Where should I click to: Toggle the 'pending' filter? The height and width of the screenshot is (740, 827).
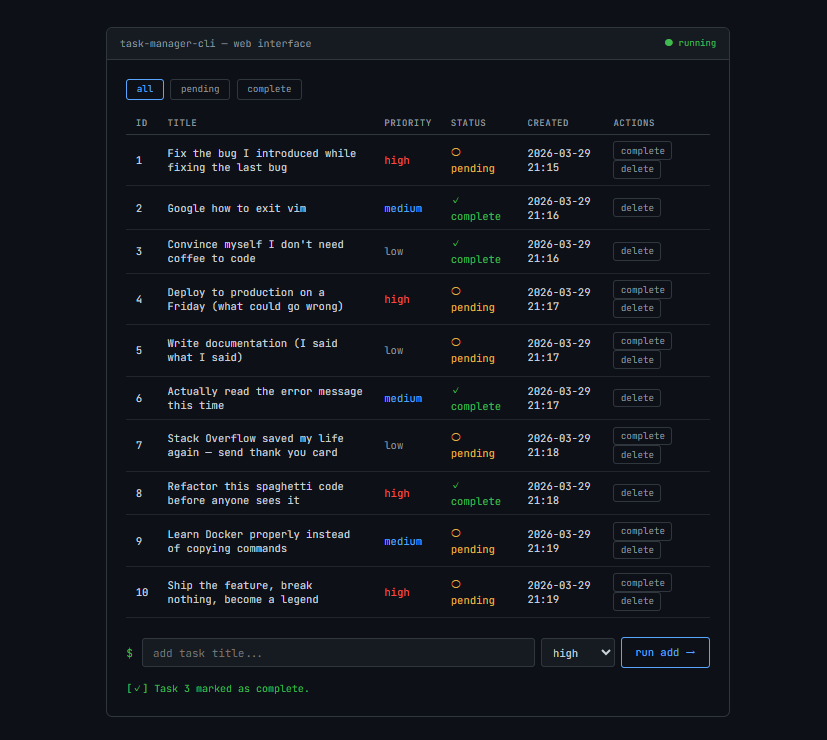click(x=199, y=89)
